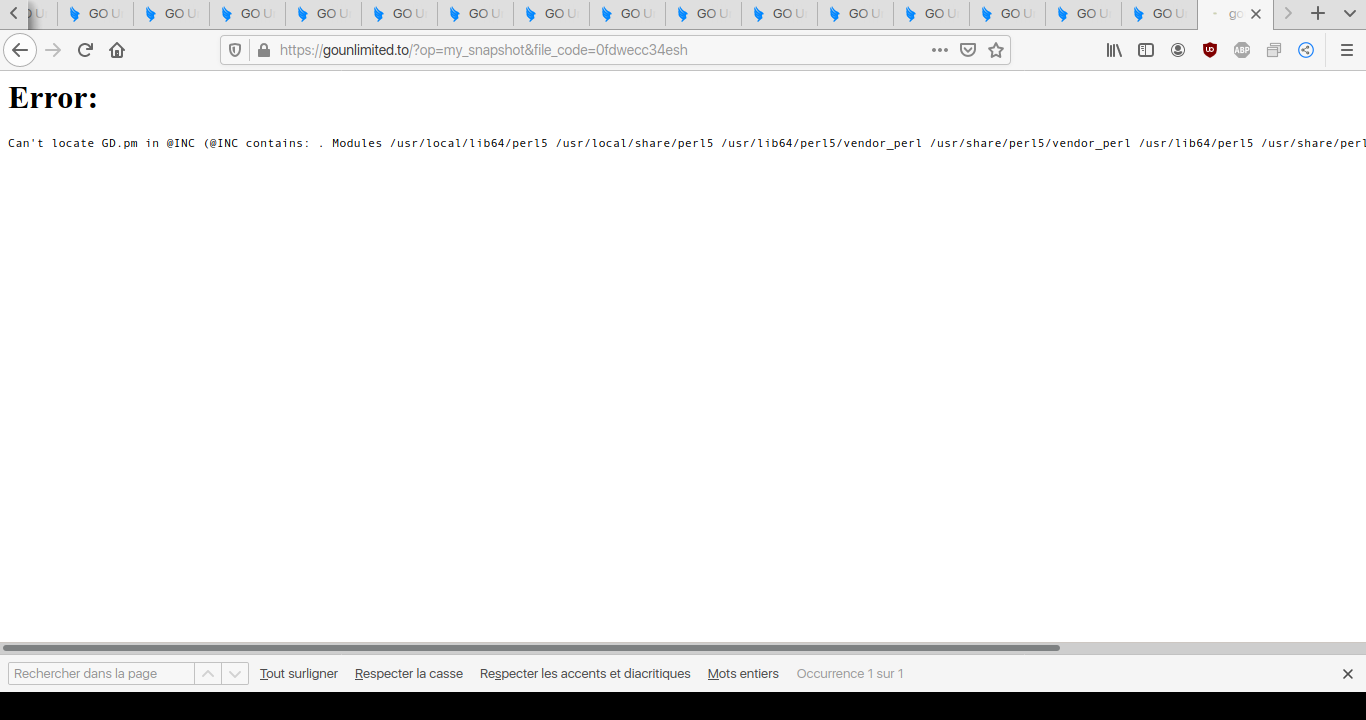Open the Firefox hamburger menu

pyautogui.click(x=1346, y=50)
